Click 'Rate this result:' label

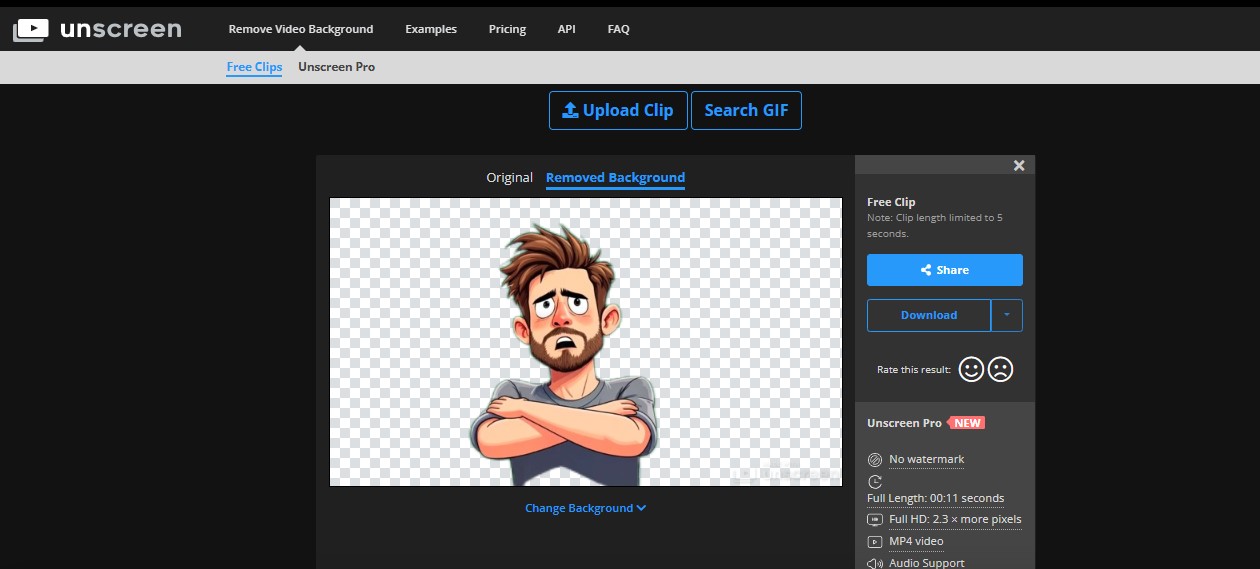(914, 370)
